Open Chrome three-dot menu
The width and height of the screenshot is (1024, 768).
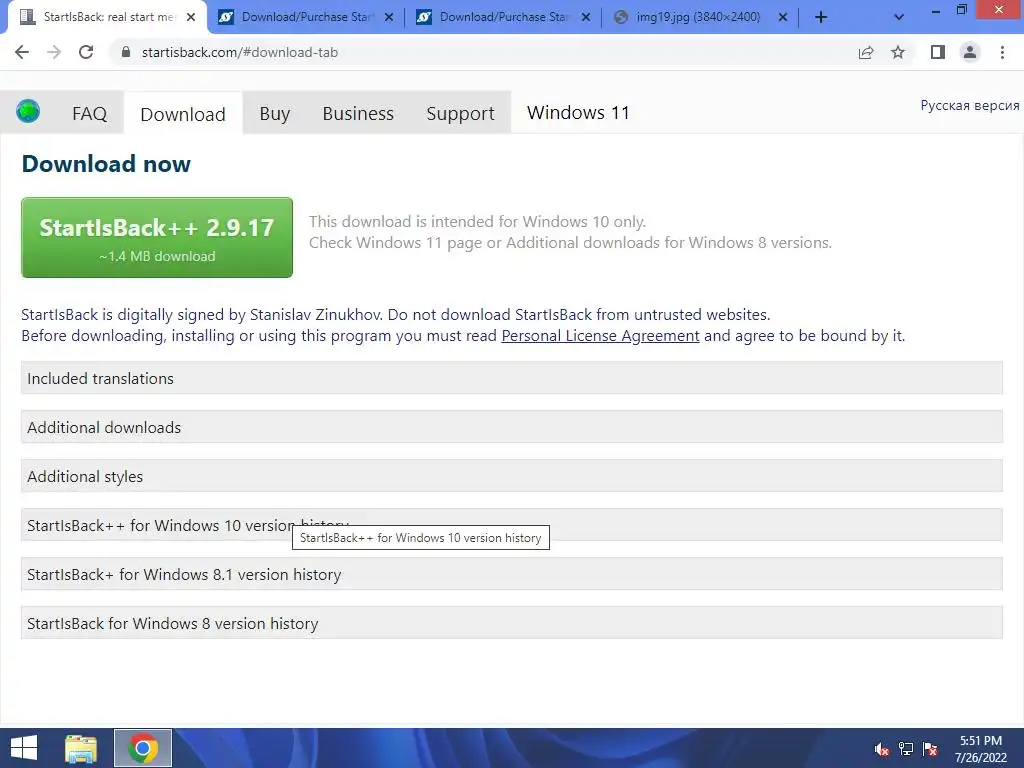tap(1002, 52)
